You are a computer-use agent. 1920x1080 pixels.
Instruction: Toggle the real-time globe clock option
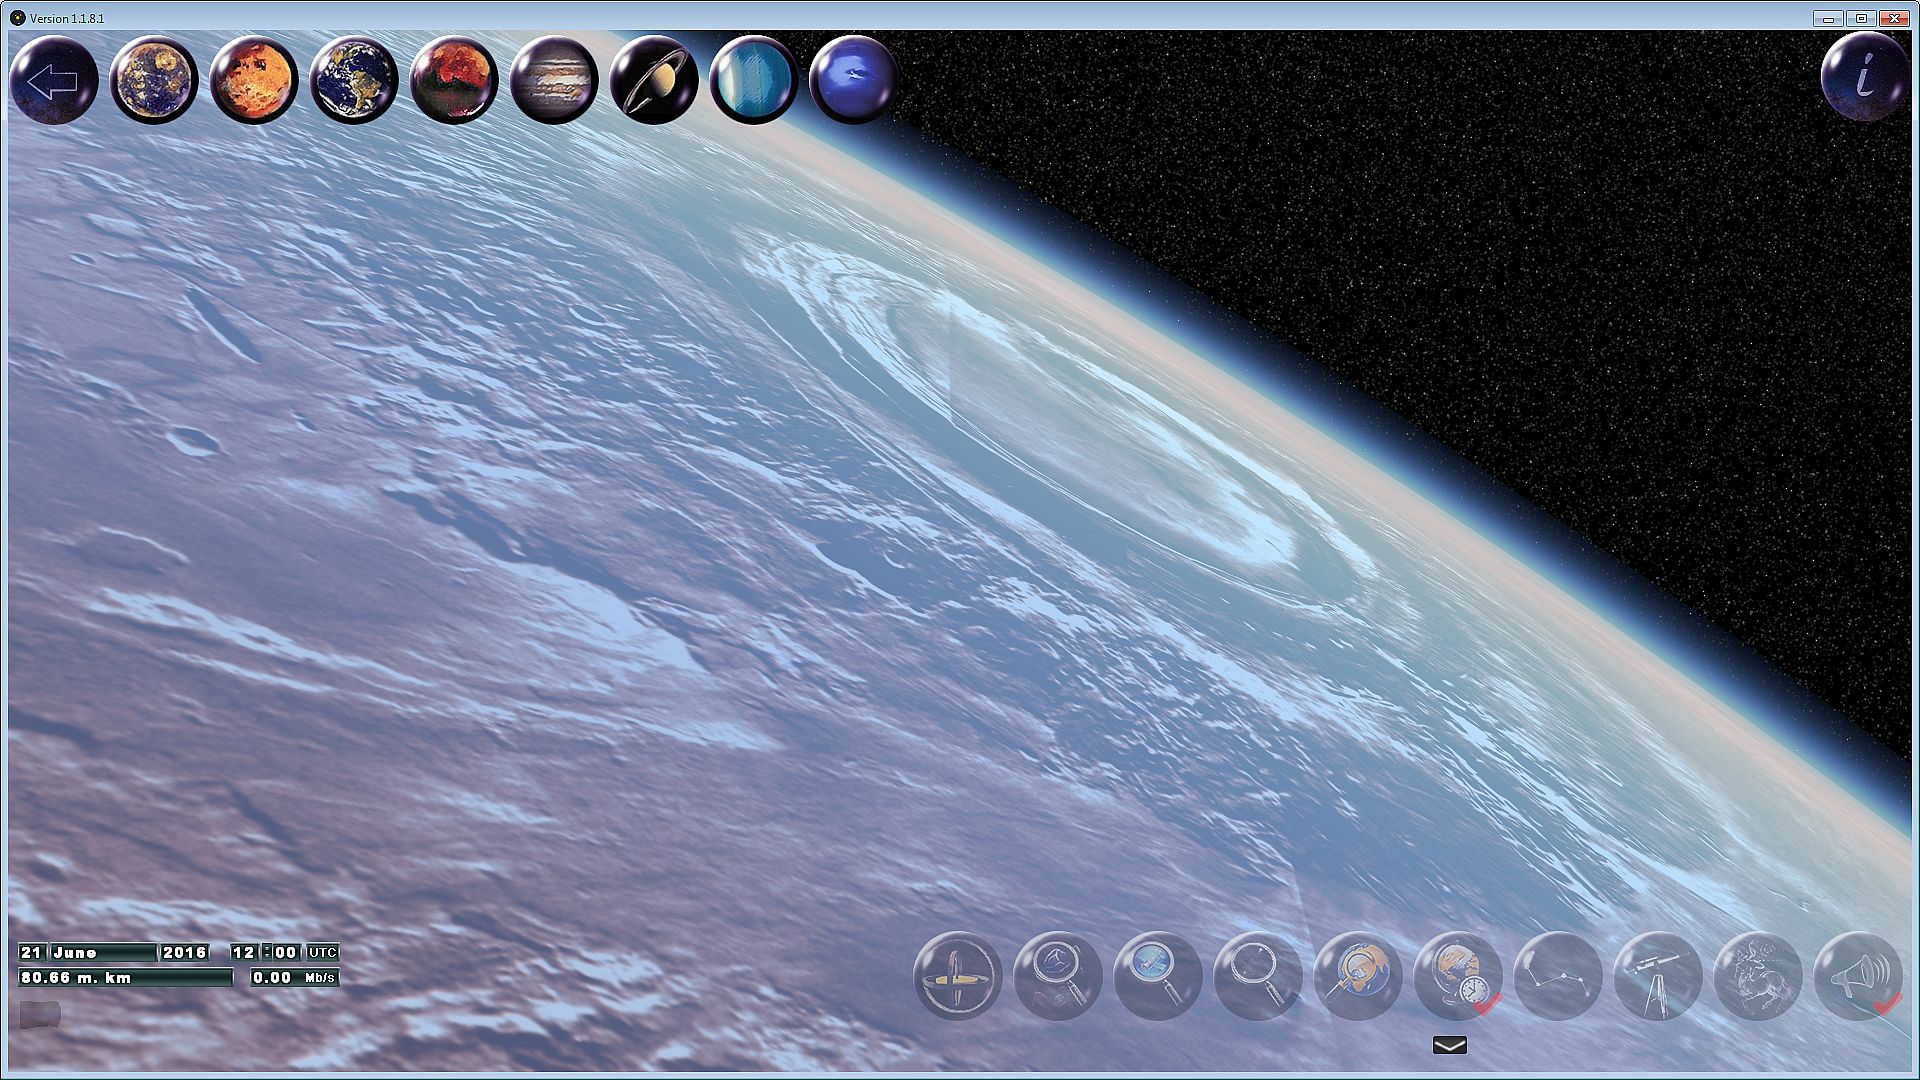[1458, 975]
